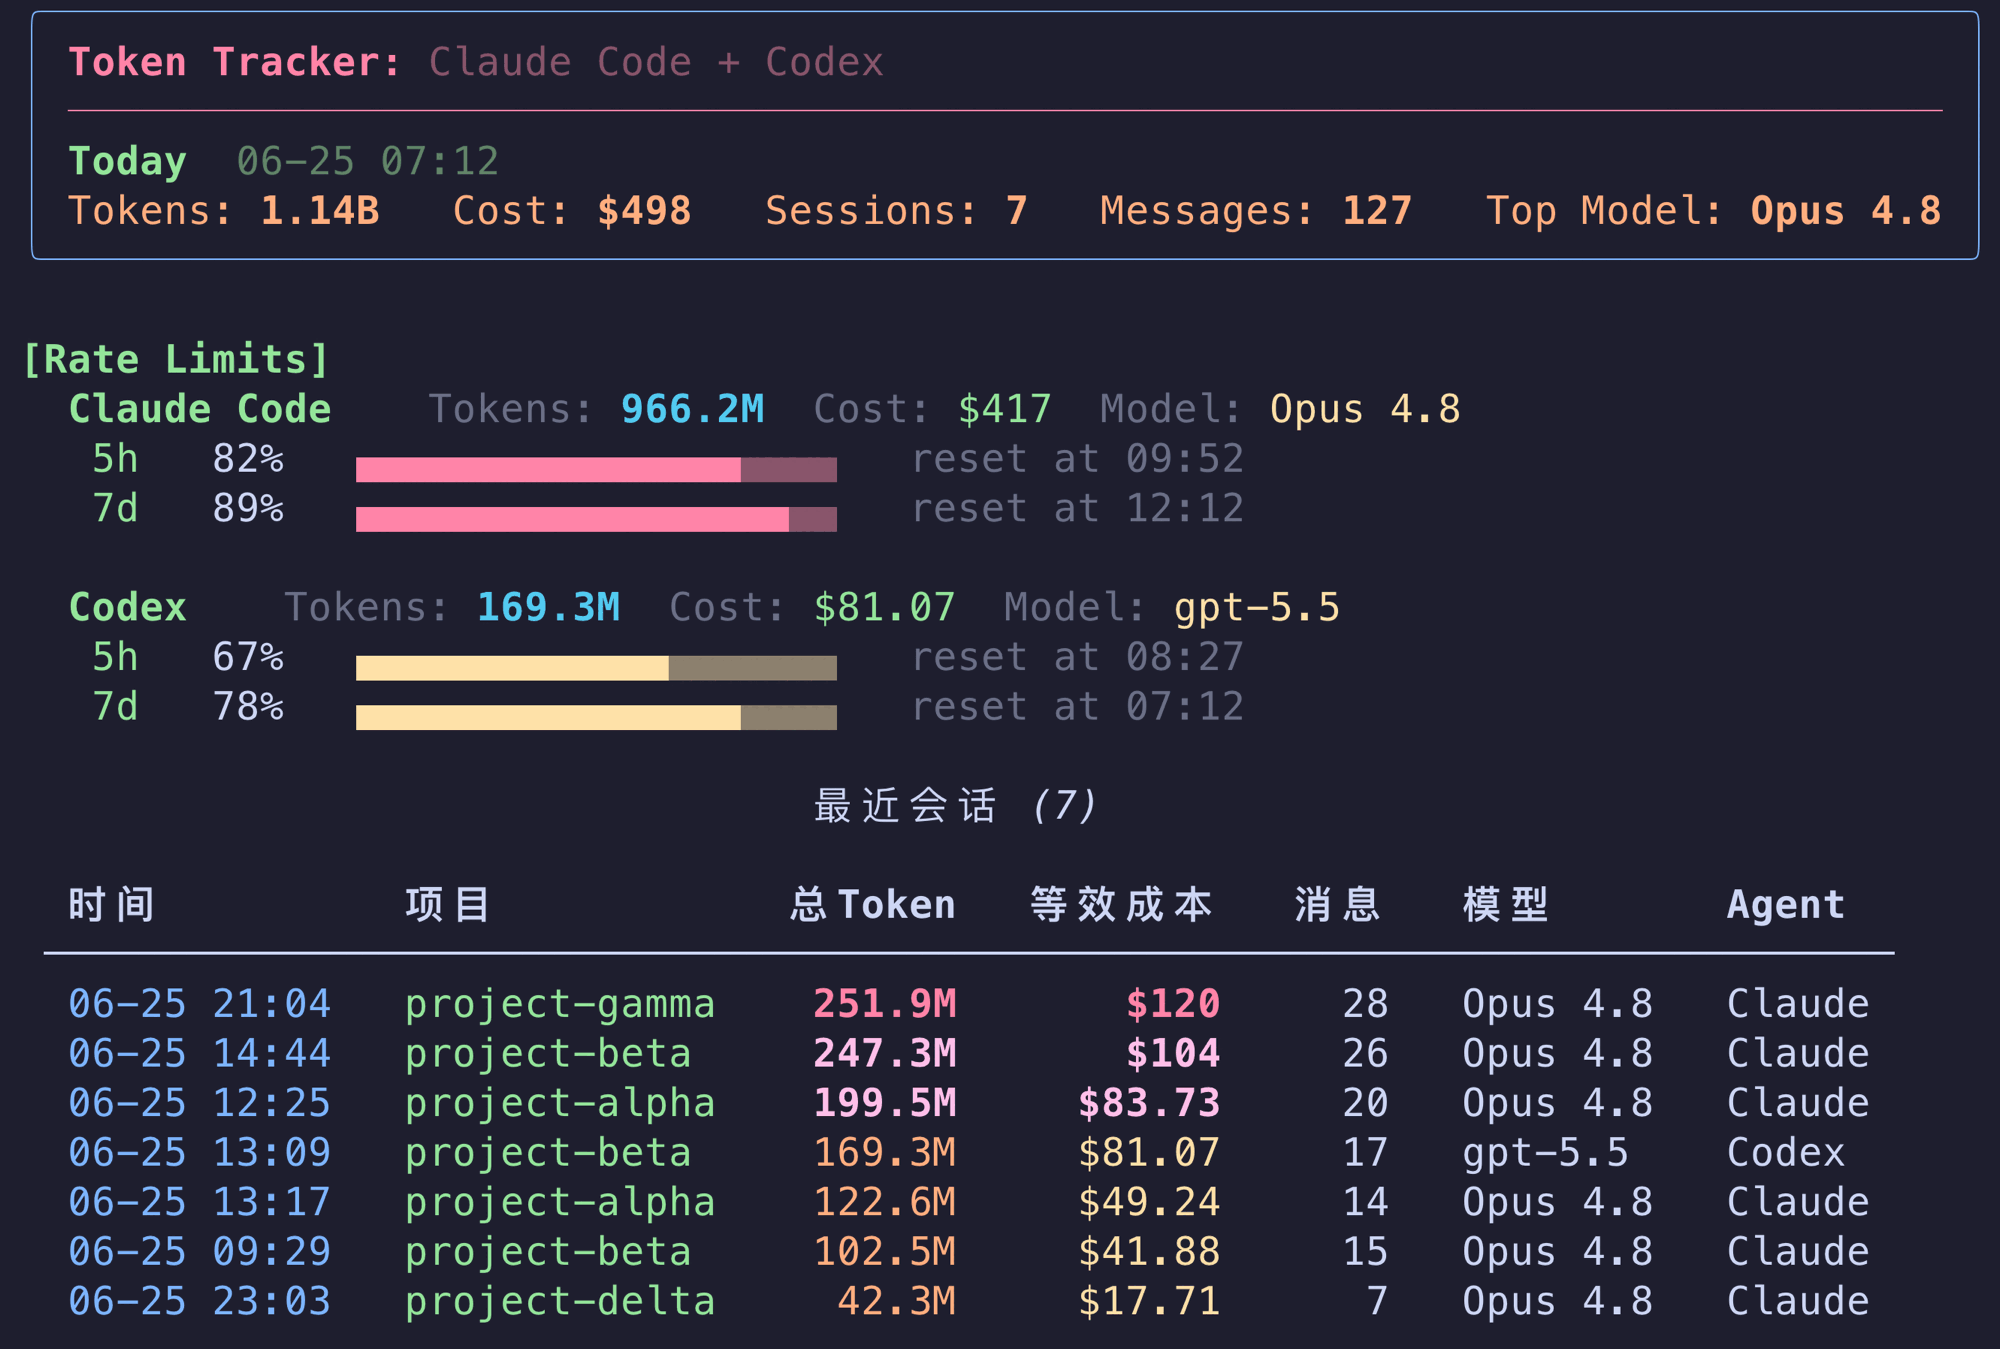Click the "等效成本" column header
This screenshot has width=2000, height=1349.
(x=1122, y=904)
